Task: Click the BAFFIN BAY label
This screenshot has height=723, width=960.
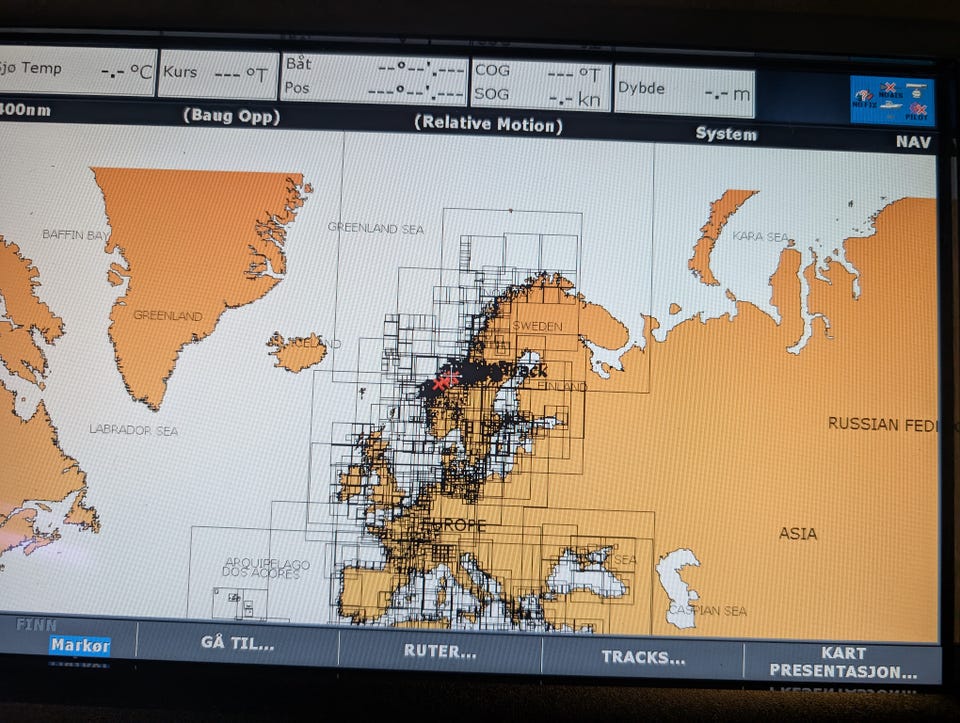Action: [x=76, y=235]
